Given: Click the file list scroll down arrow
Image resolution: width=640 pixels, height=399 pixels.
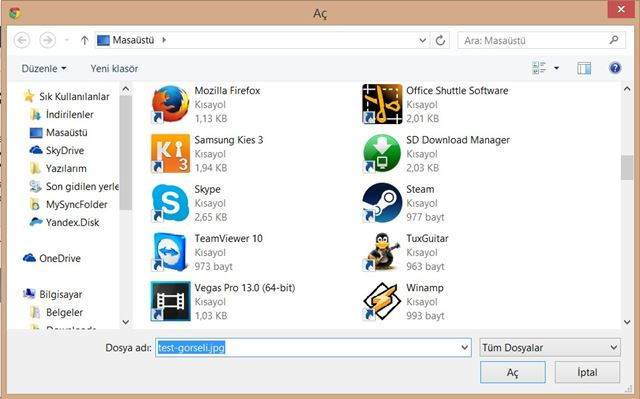Looking at the screenshot, I should (627, 322).
